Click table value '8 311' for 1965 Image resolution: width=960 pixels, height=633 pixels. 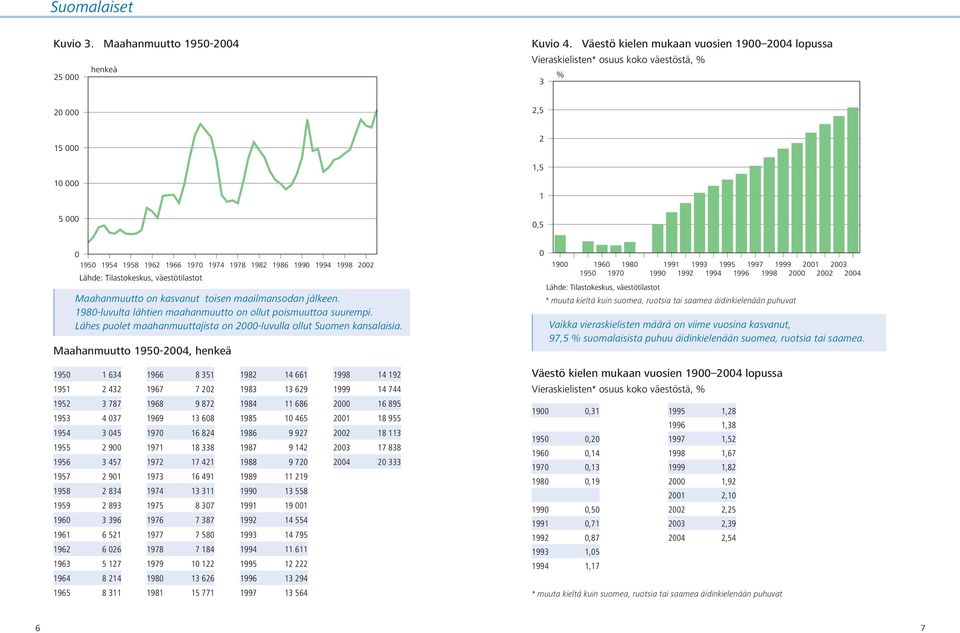tap(111, 593)
